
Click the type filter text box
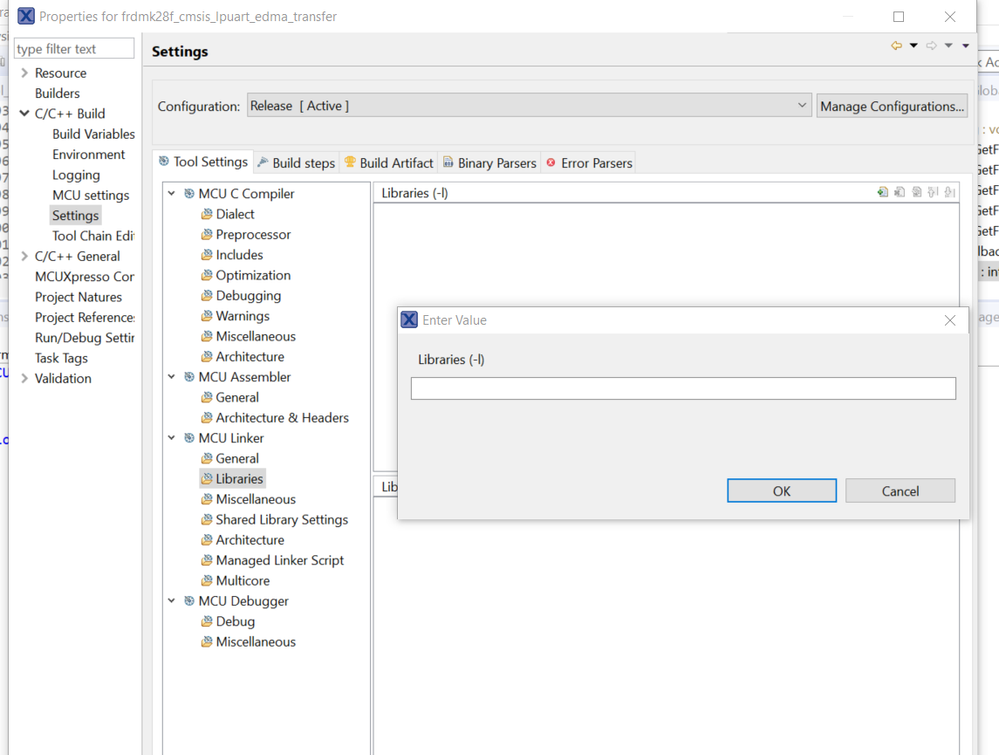74,49
